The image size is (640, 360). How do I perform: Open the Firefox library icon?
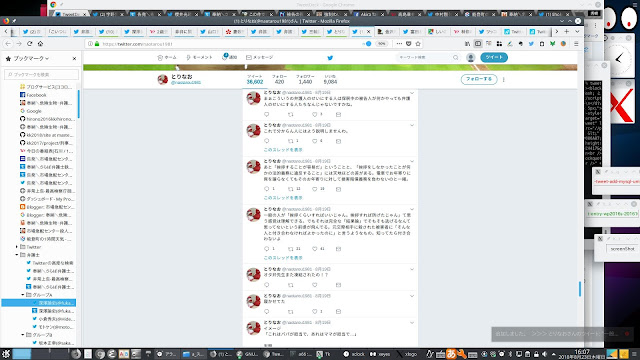pyautogui.click(x=467, y=44)
